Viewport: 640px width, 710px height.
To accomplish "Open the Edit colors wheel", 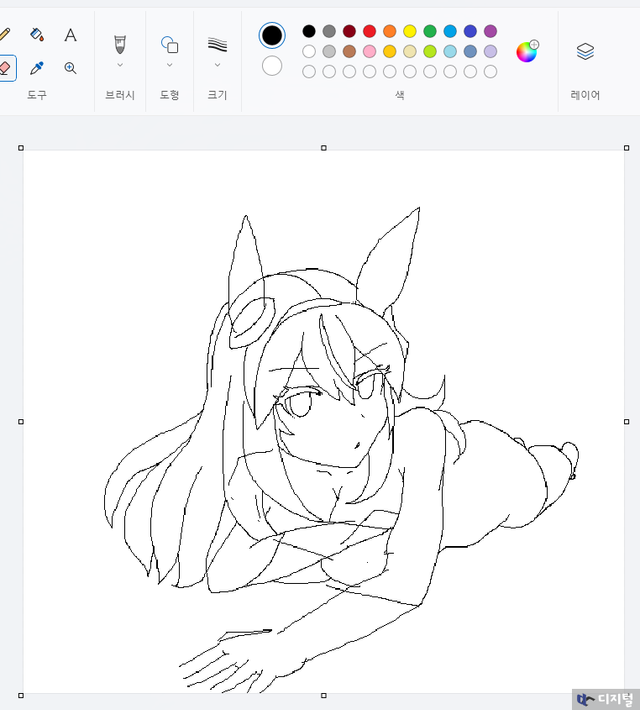I will click(x=527, y=51).
